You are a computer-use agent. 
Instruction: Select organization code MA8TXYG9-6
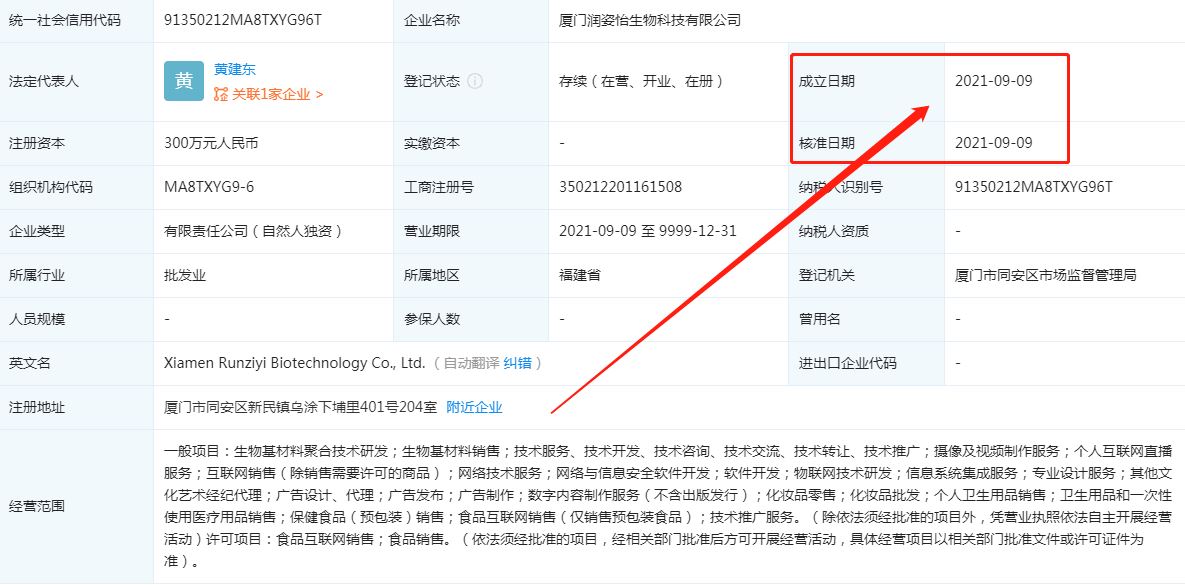(x=209, y=187)
